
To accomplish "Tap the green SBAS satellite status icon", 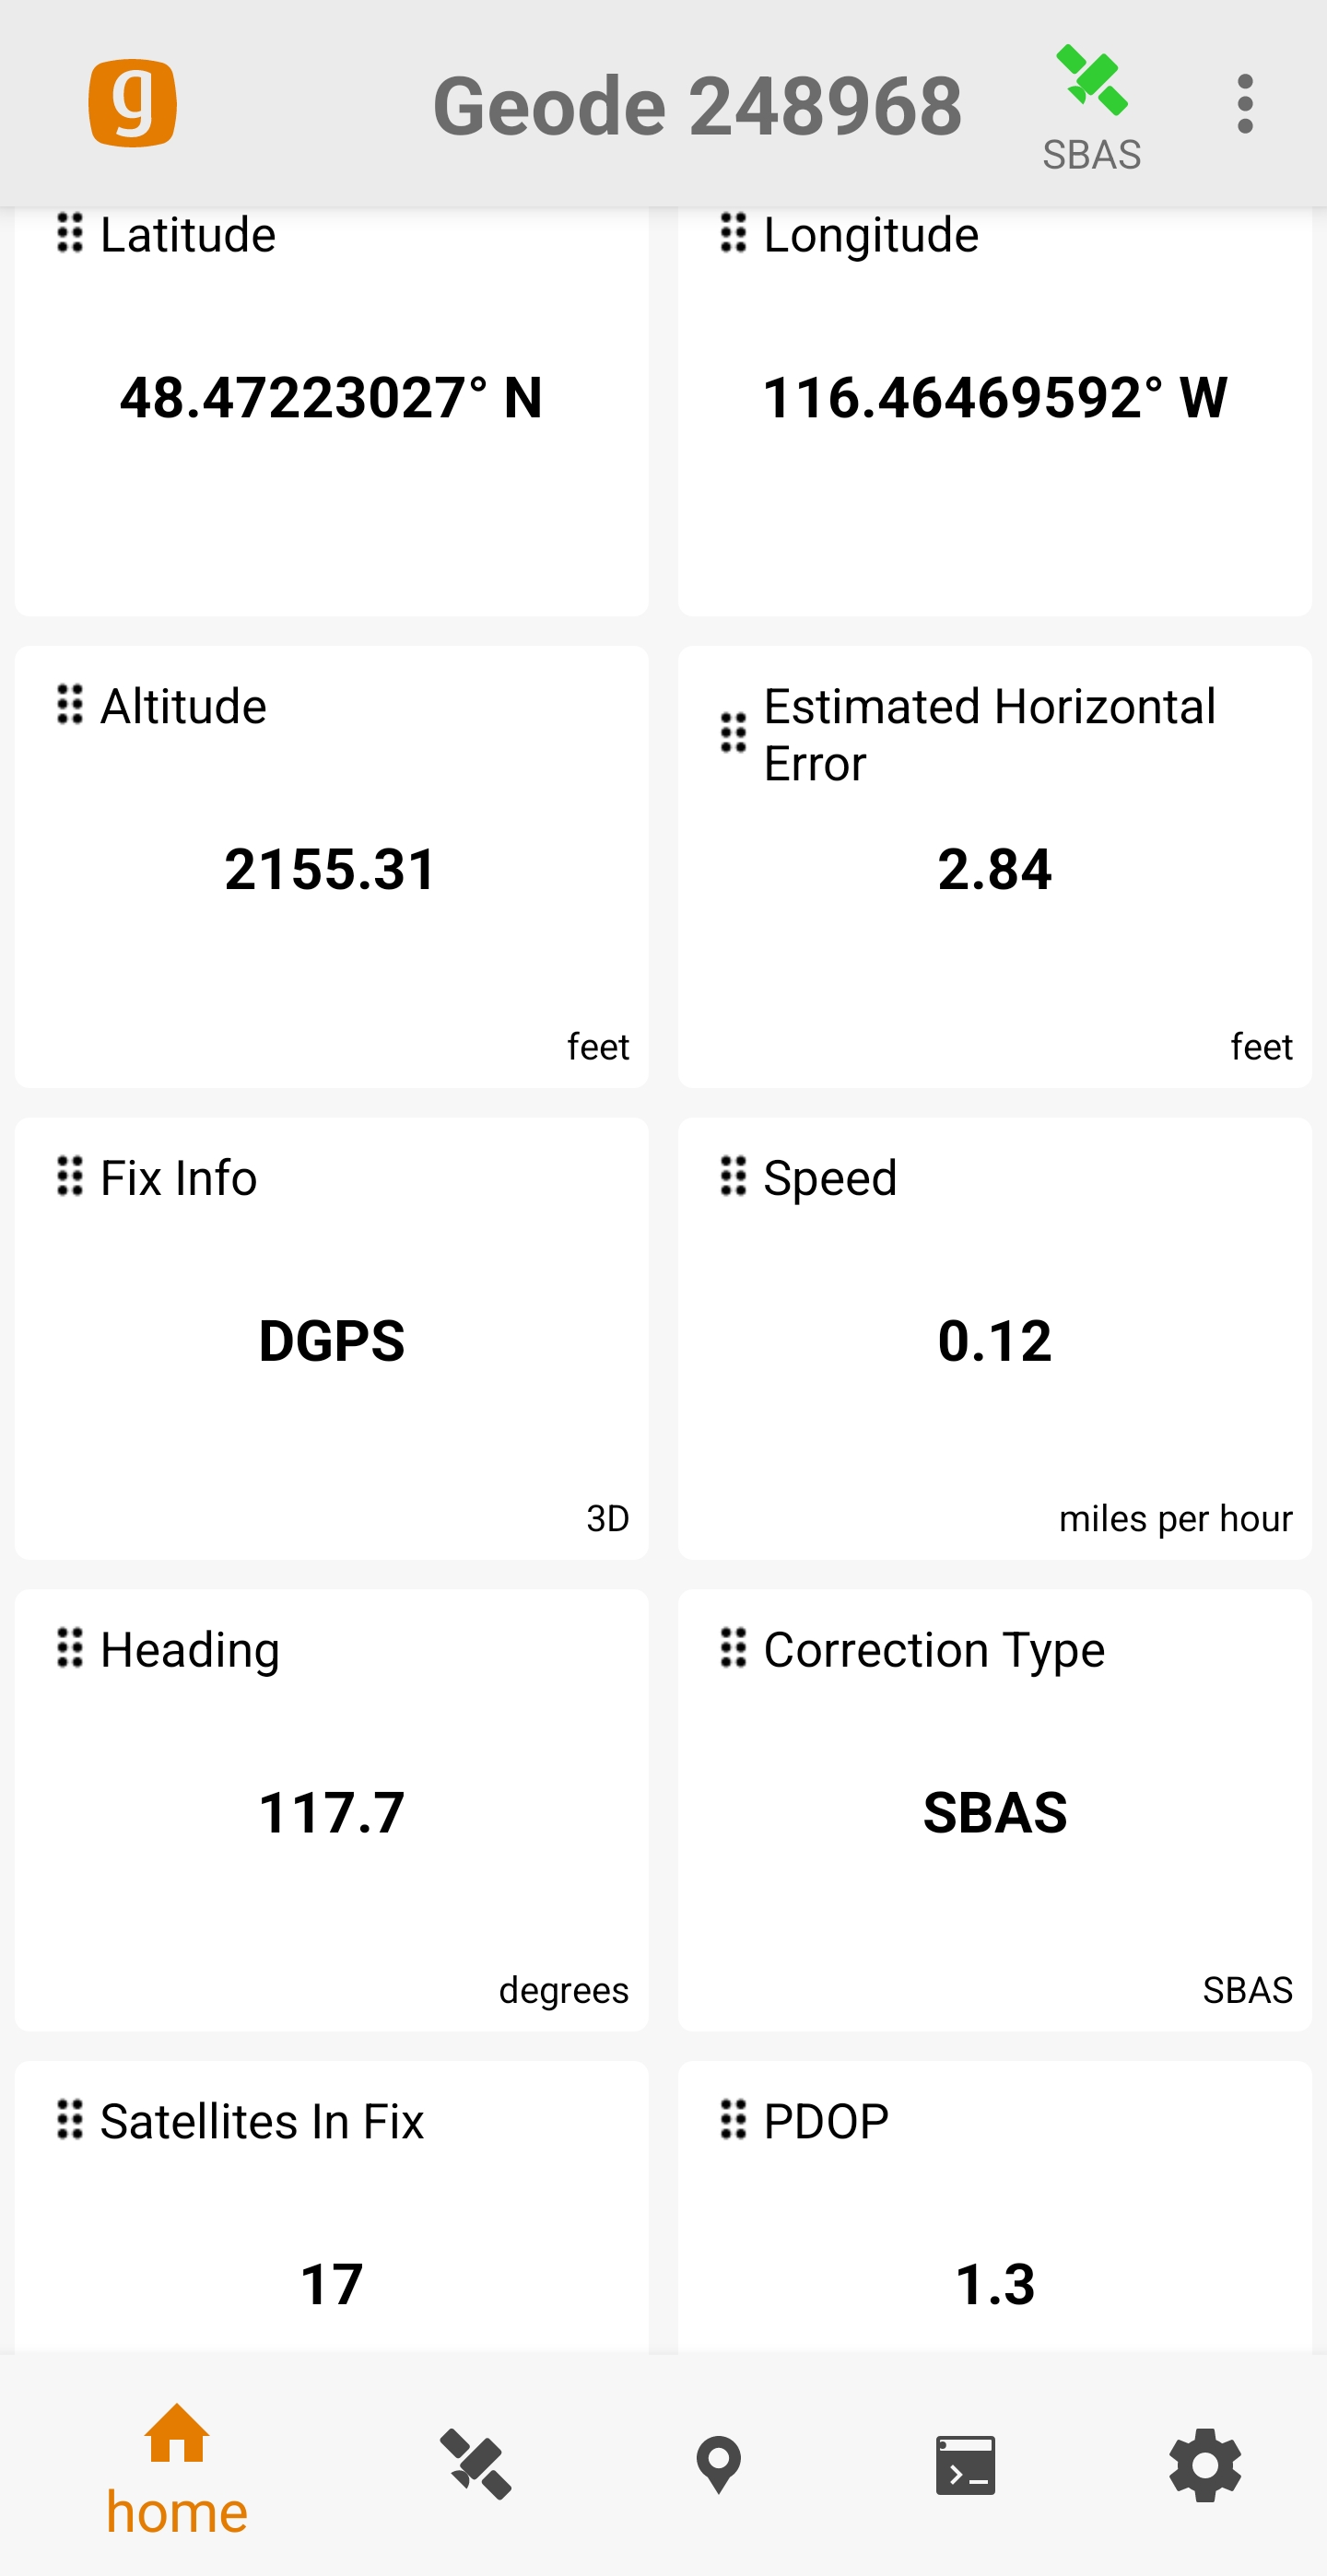I will tap(1091, 82).
